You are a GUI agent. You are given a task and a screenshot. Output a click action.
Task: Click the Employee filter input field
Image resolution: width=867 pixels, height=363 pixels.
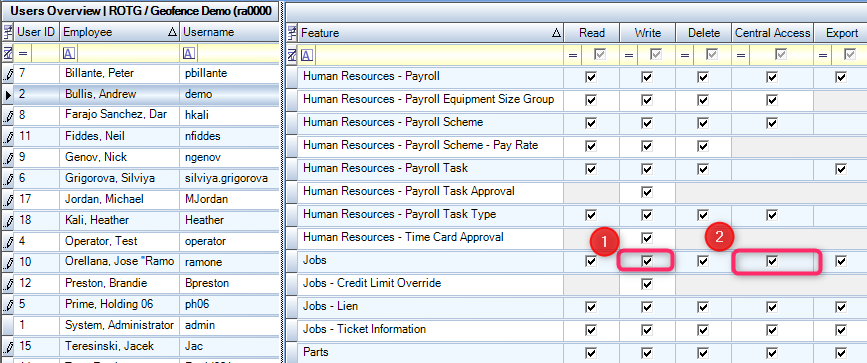tap(127, 54)
